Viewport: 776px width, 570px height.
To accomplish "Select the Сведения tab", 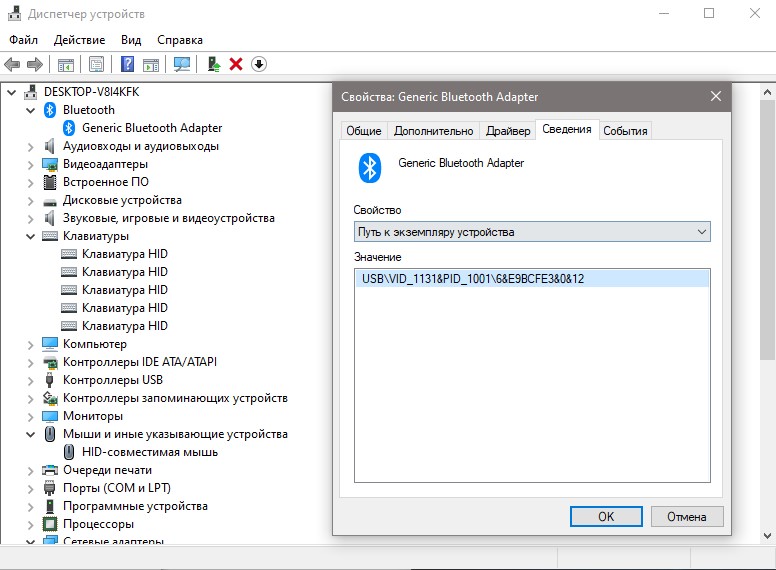I will pyautogui.click(x=567, y=129).
